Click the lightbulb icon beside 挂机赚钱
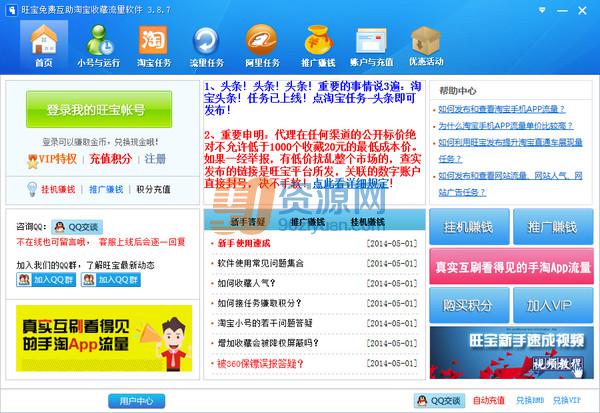 pyautogui.click(x=32, y=189)
